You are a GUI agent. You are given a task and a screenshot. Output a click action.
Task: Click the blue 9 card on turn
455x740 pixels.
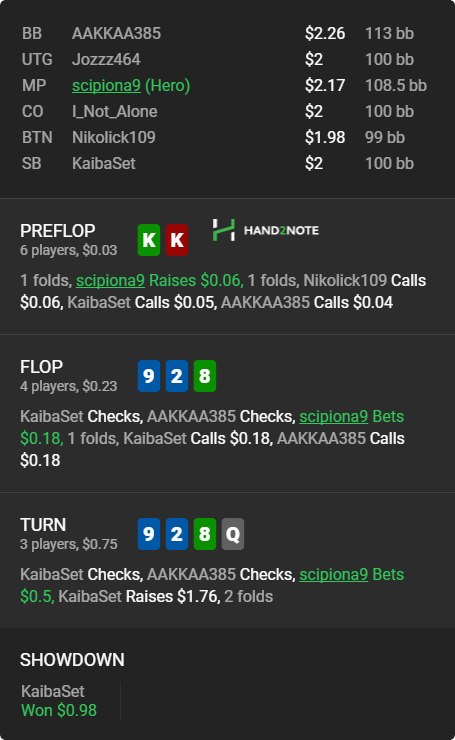point(149,534)
